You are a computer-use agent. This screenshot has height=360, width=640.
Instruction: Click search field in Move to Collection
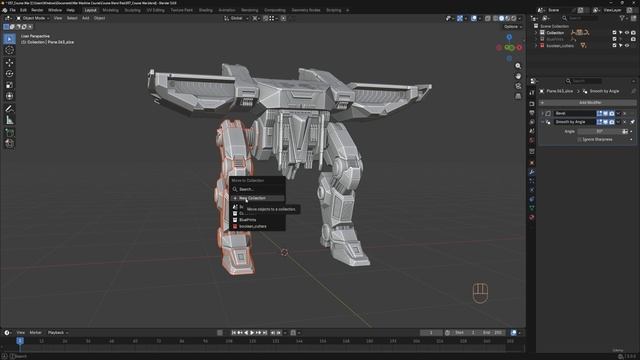click(x=257, y=189)
